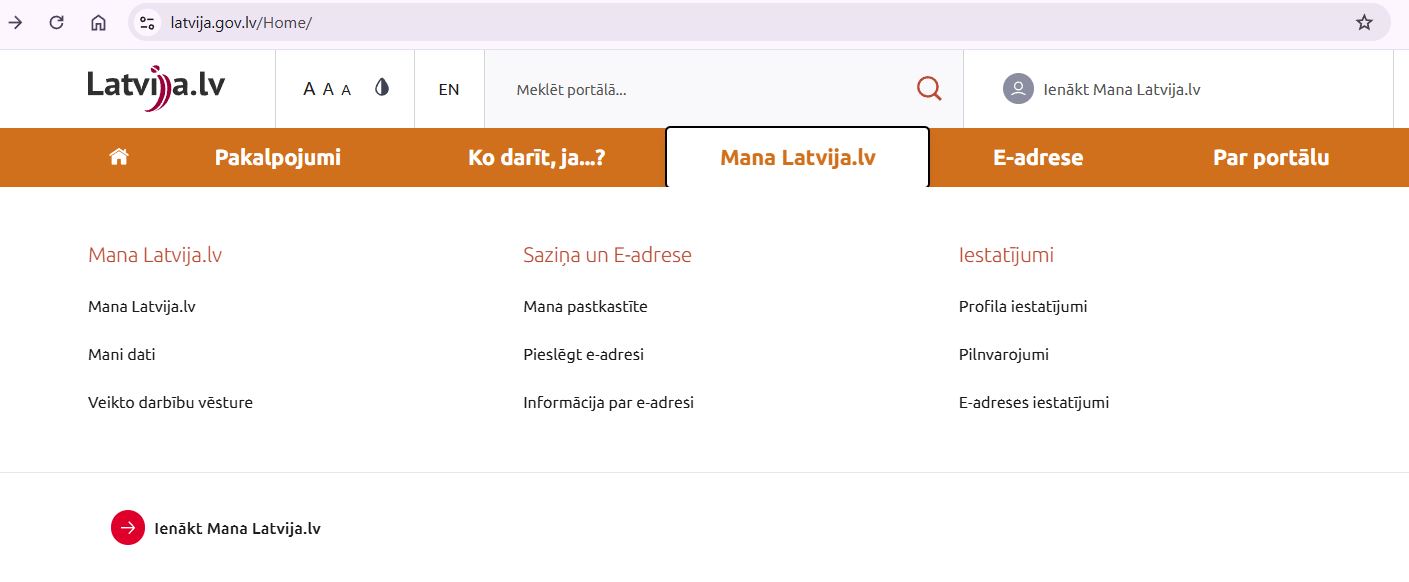Click the user avatar icon in header

[x=1017, y=89]
